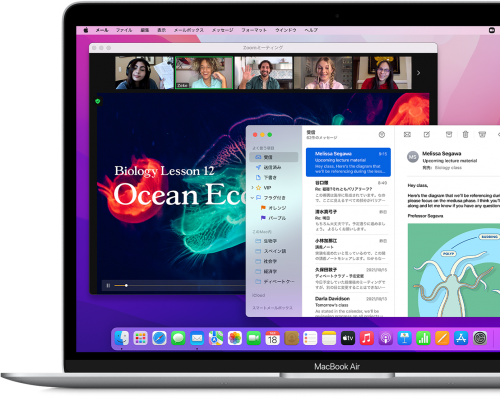The image size is (500, 397).
Task: Open the File menu in menu bar
Action: (x=124, y=30)
